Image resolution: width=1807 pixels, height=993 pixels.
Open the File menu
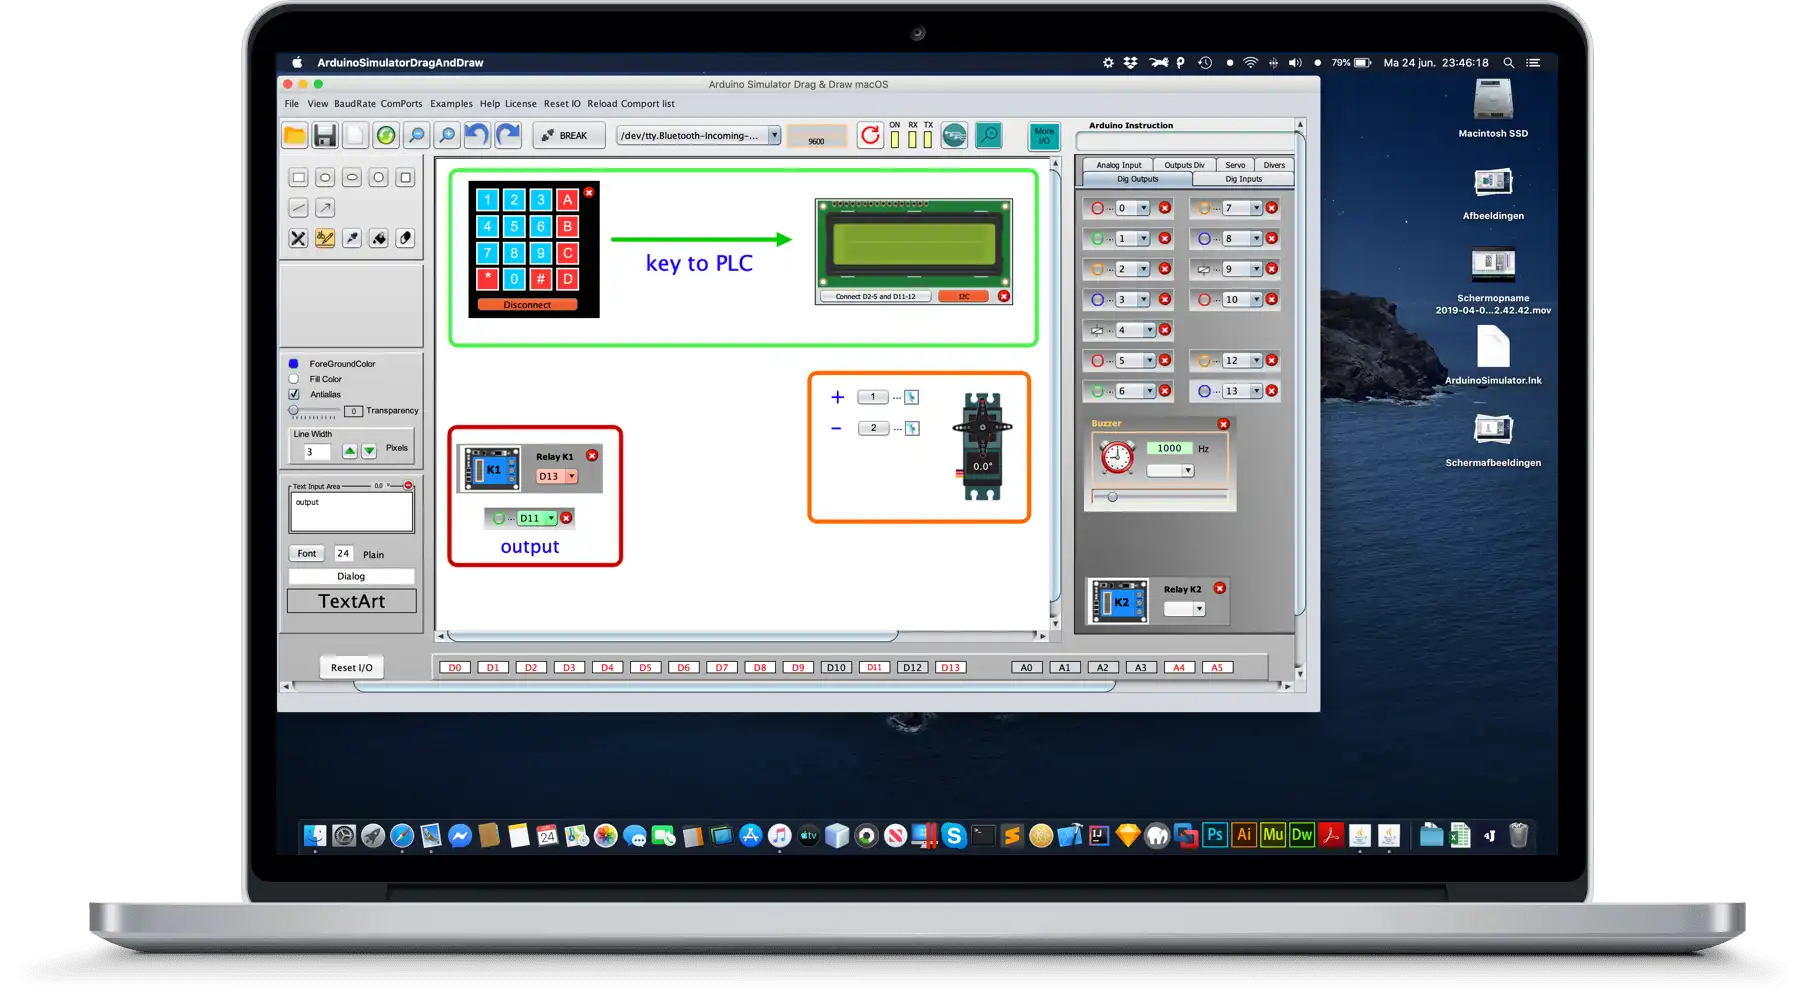292,104
